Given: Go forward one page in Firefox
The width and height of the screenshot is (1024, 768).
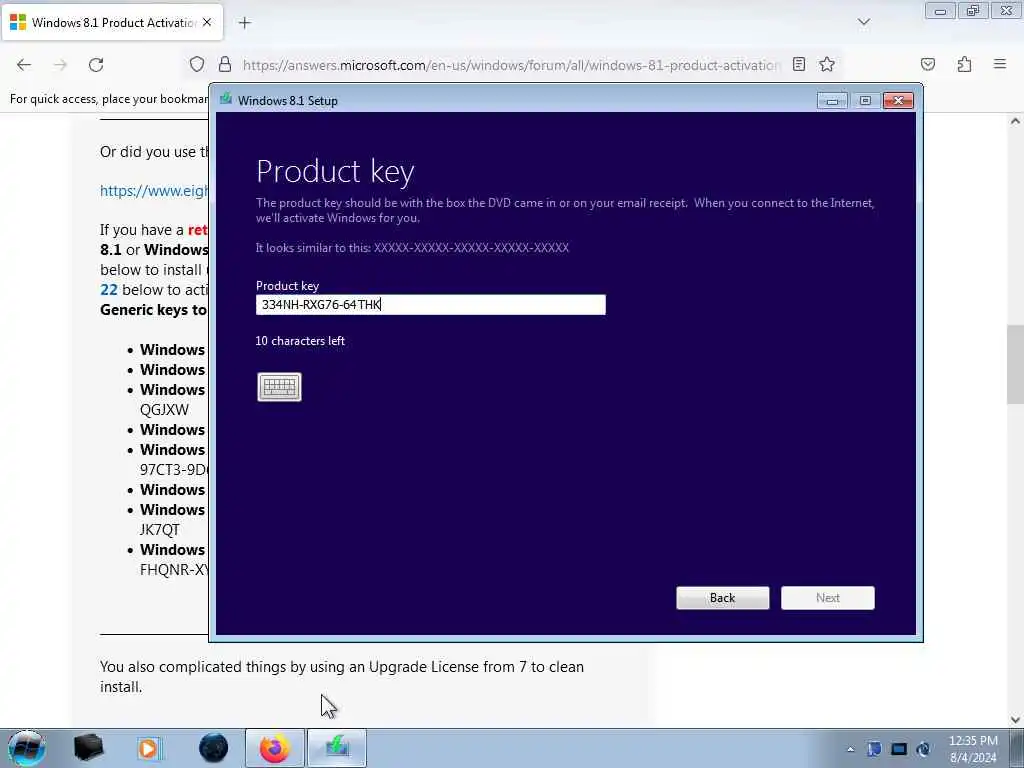Looking at the screenshot, I should 60,65.
